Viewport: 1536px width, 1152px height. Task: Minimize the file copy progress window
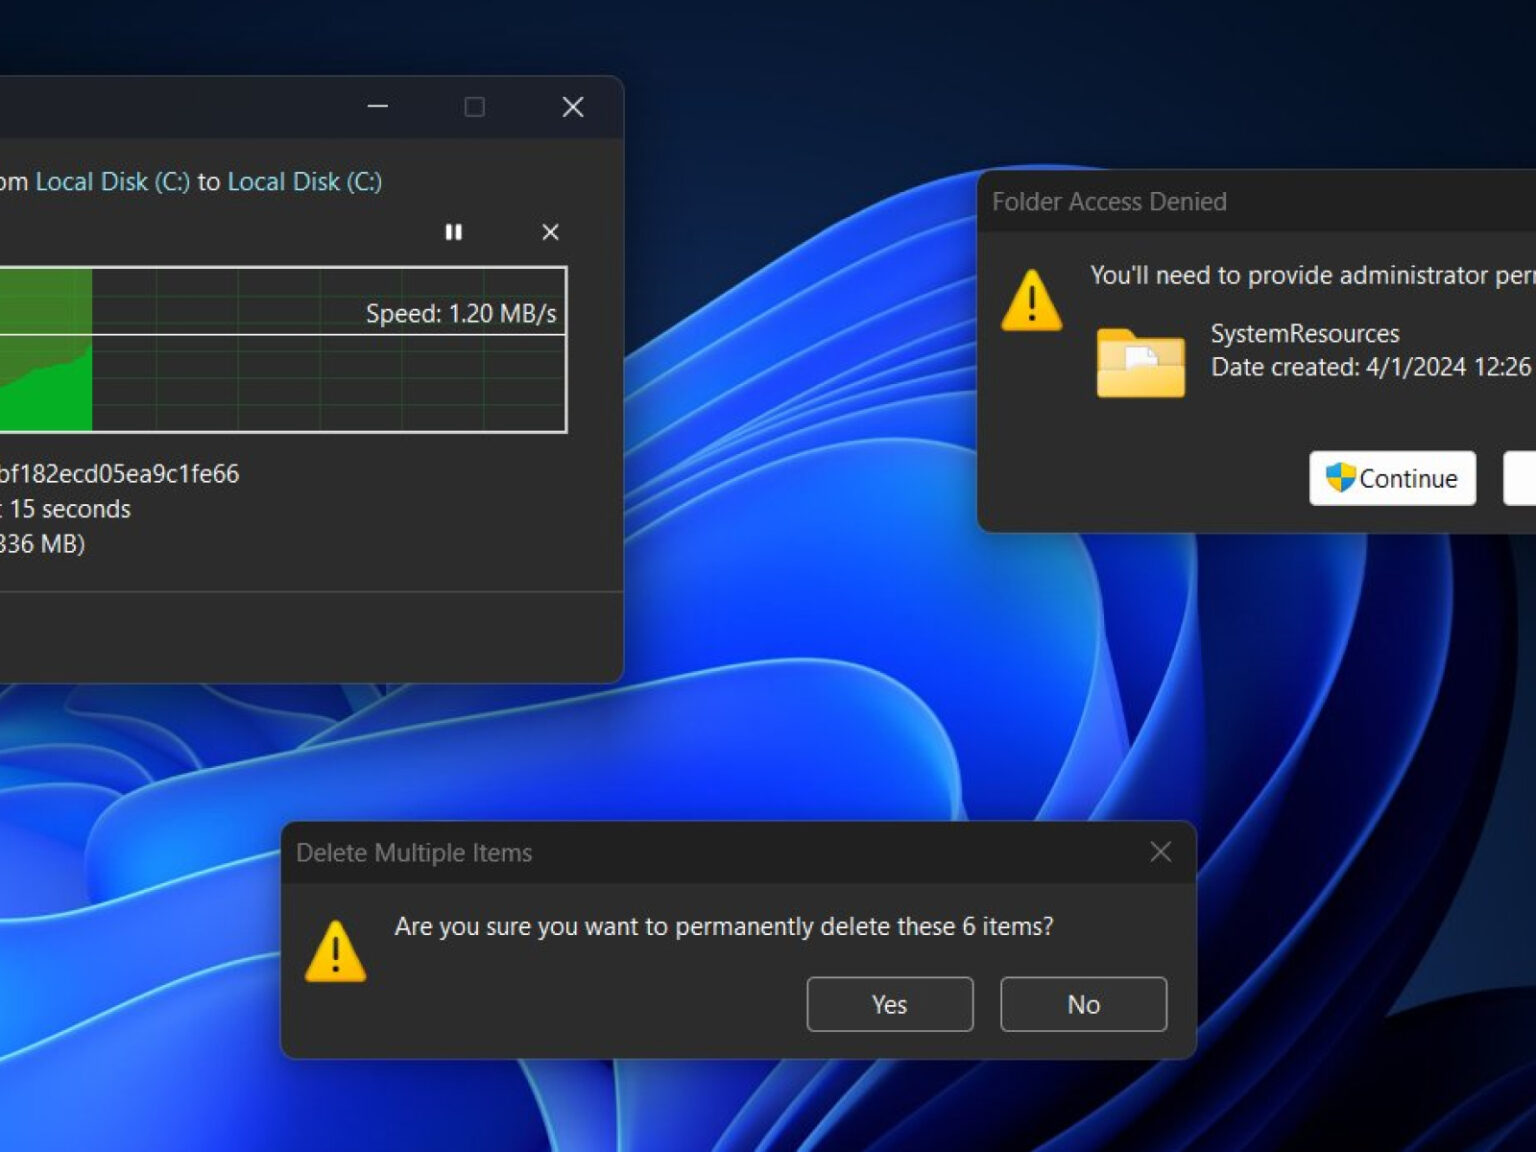point(377,107)
